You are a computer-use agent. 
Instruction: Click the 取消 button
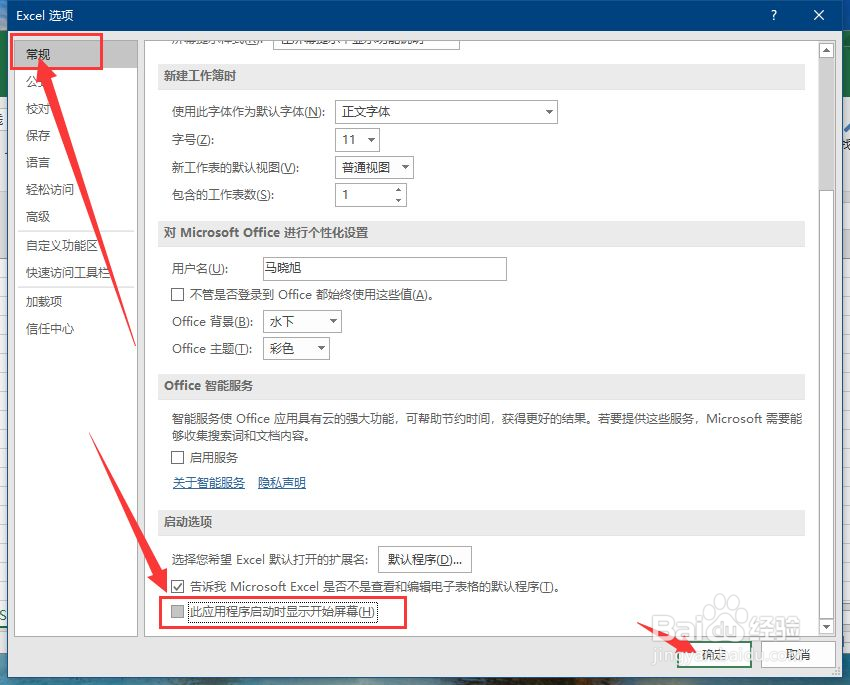tap(798, 655)
